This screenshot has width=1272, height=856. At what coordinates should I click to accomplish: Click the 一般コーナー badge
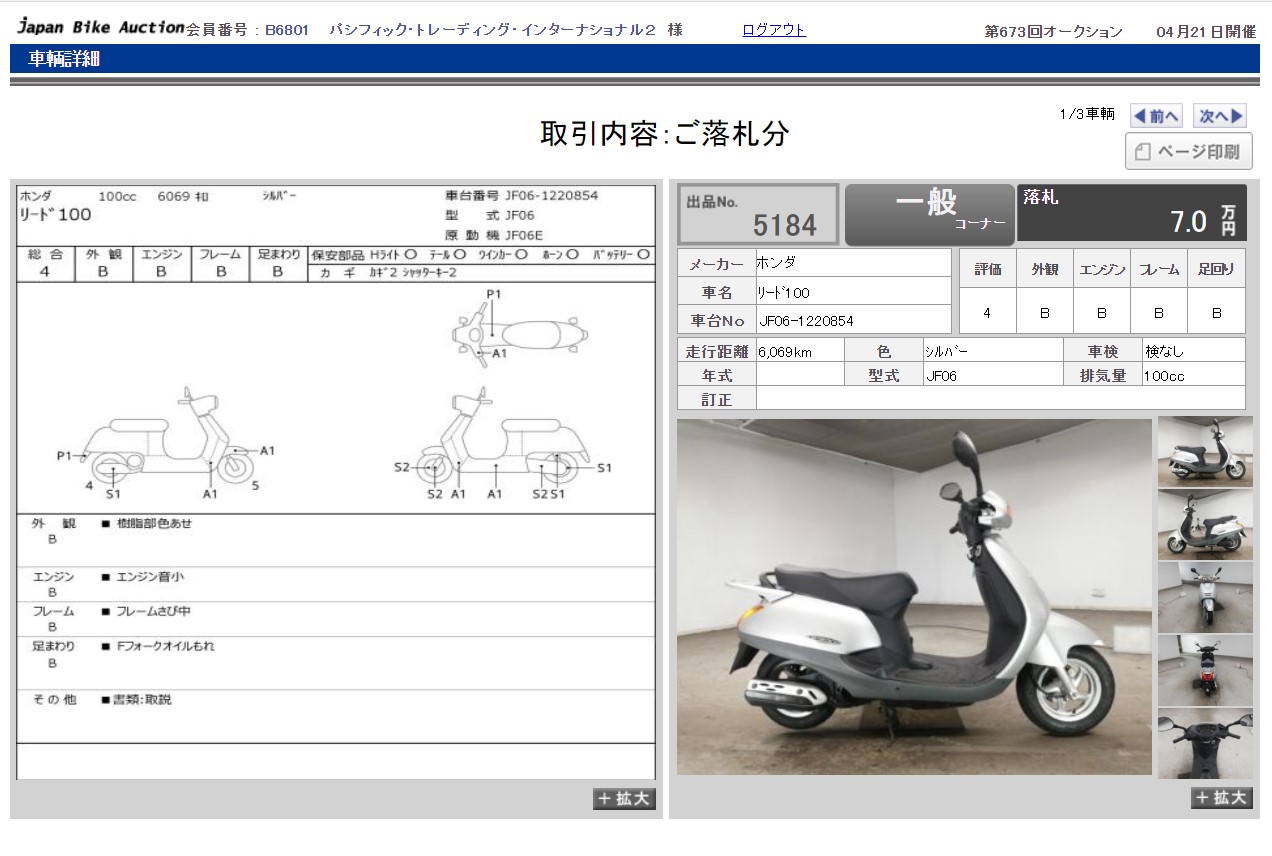pyautogui.click(x=930, y=214)
